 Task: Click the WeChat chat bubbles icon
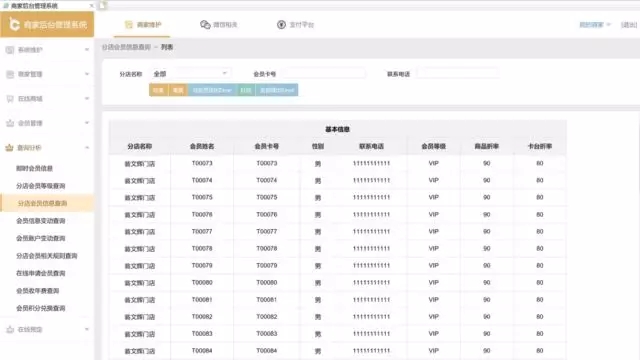click(205, 25)
